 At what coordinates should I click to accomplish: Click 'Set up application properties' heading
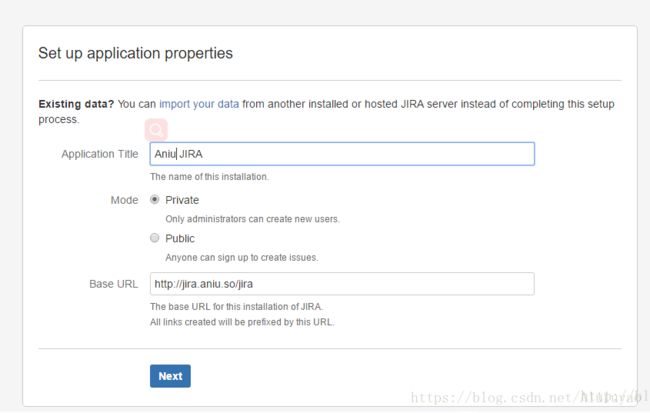(136, 53)
